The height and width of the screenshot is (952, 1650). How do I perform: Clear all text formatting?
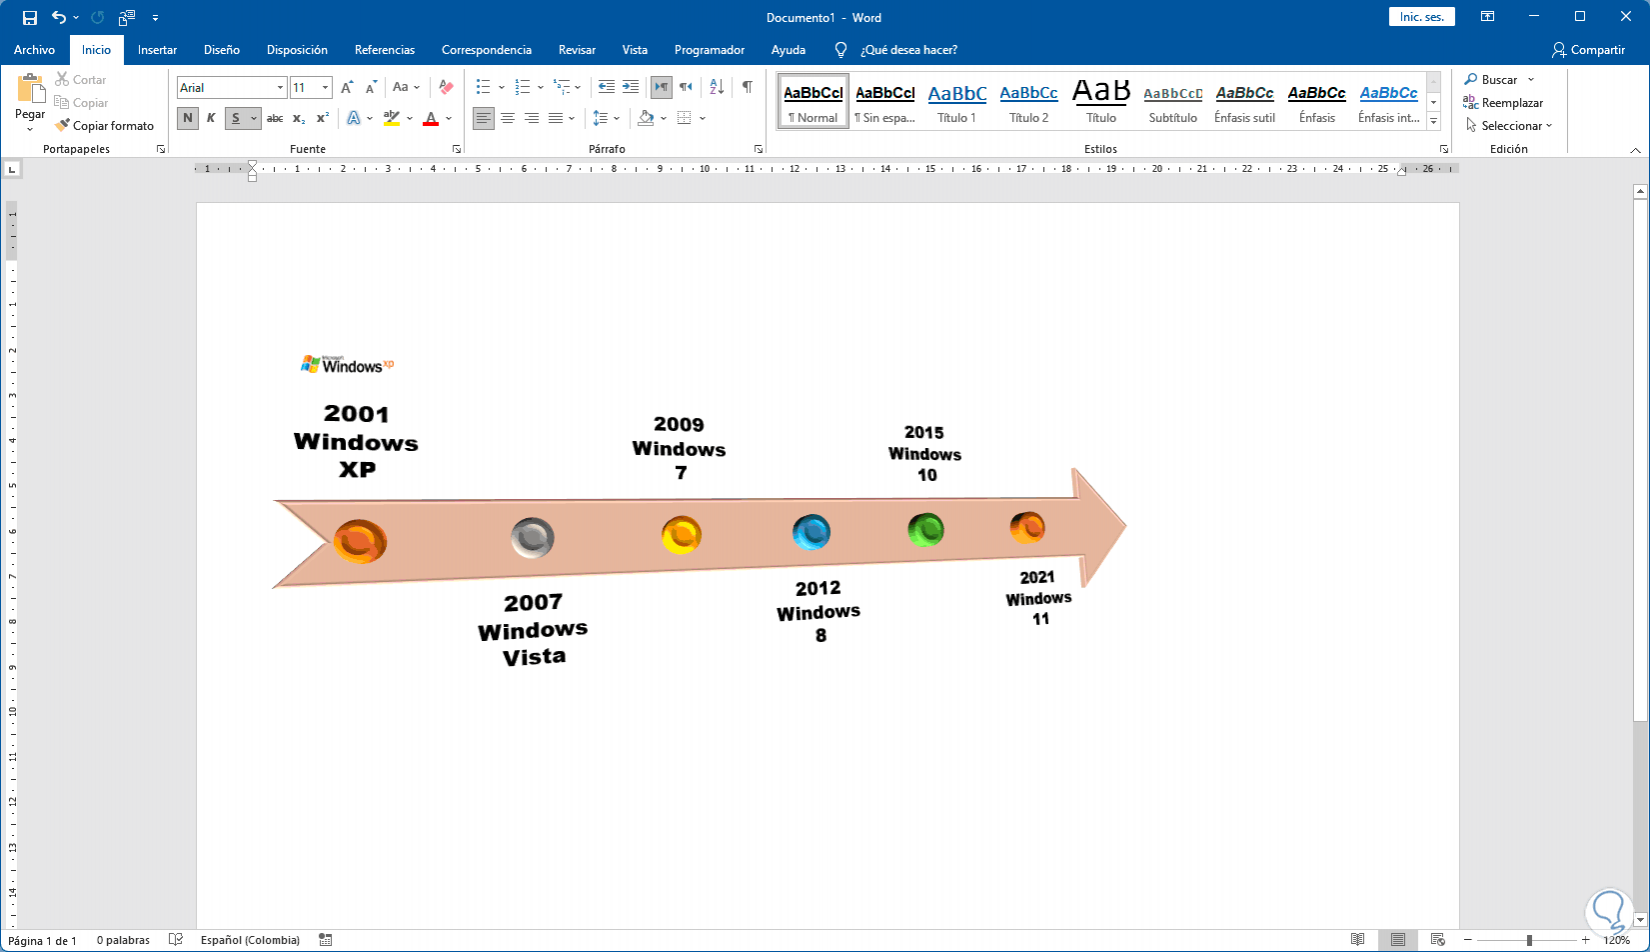pyautogui.click(x=446, y=88)
